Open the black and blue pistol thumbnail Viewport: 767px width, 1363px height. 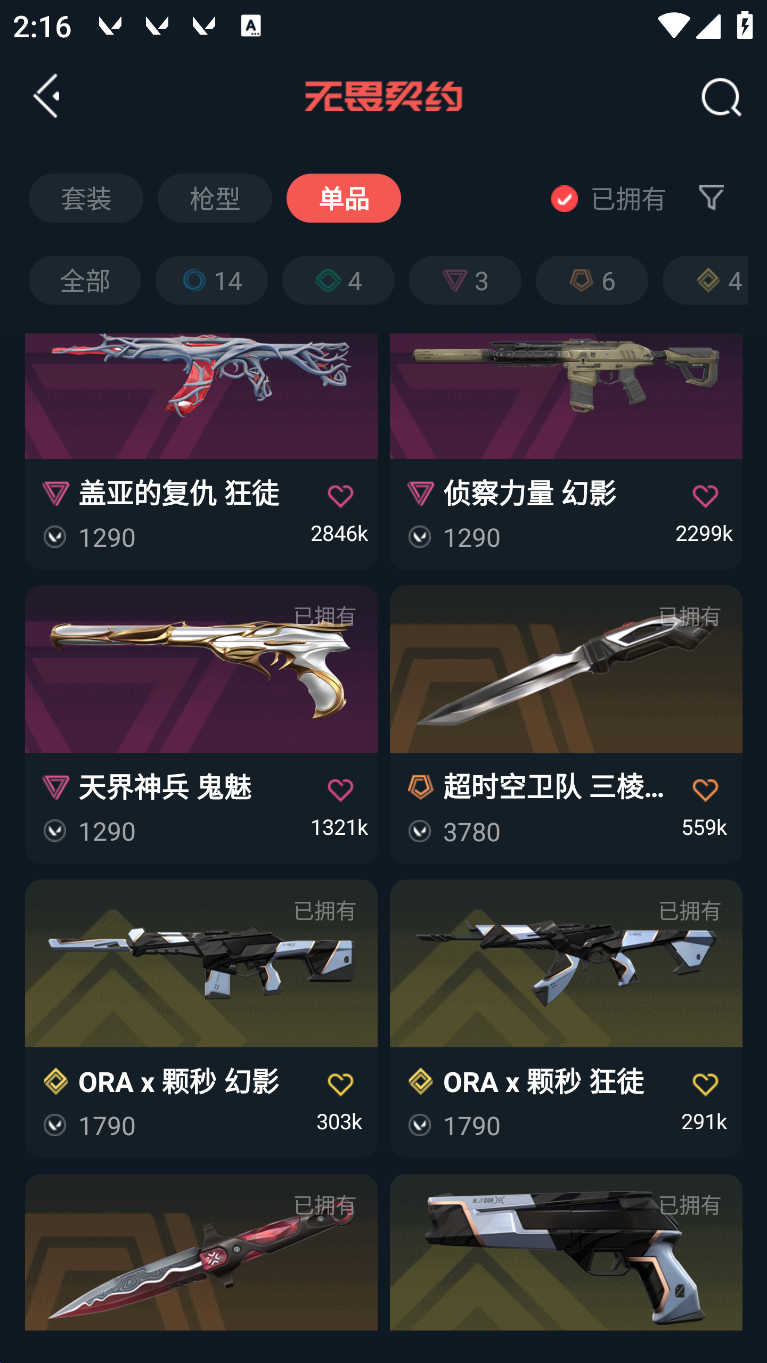(x=566, y=1252)
